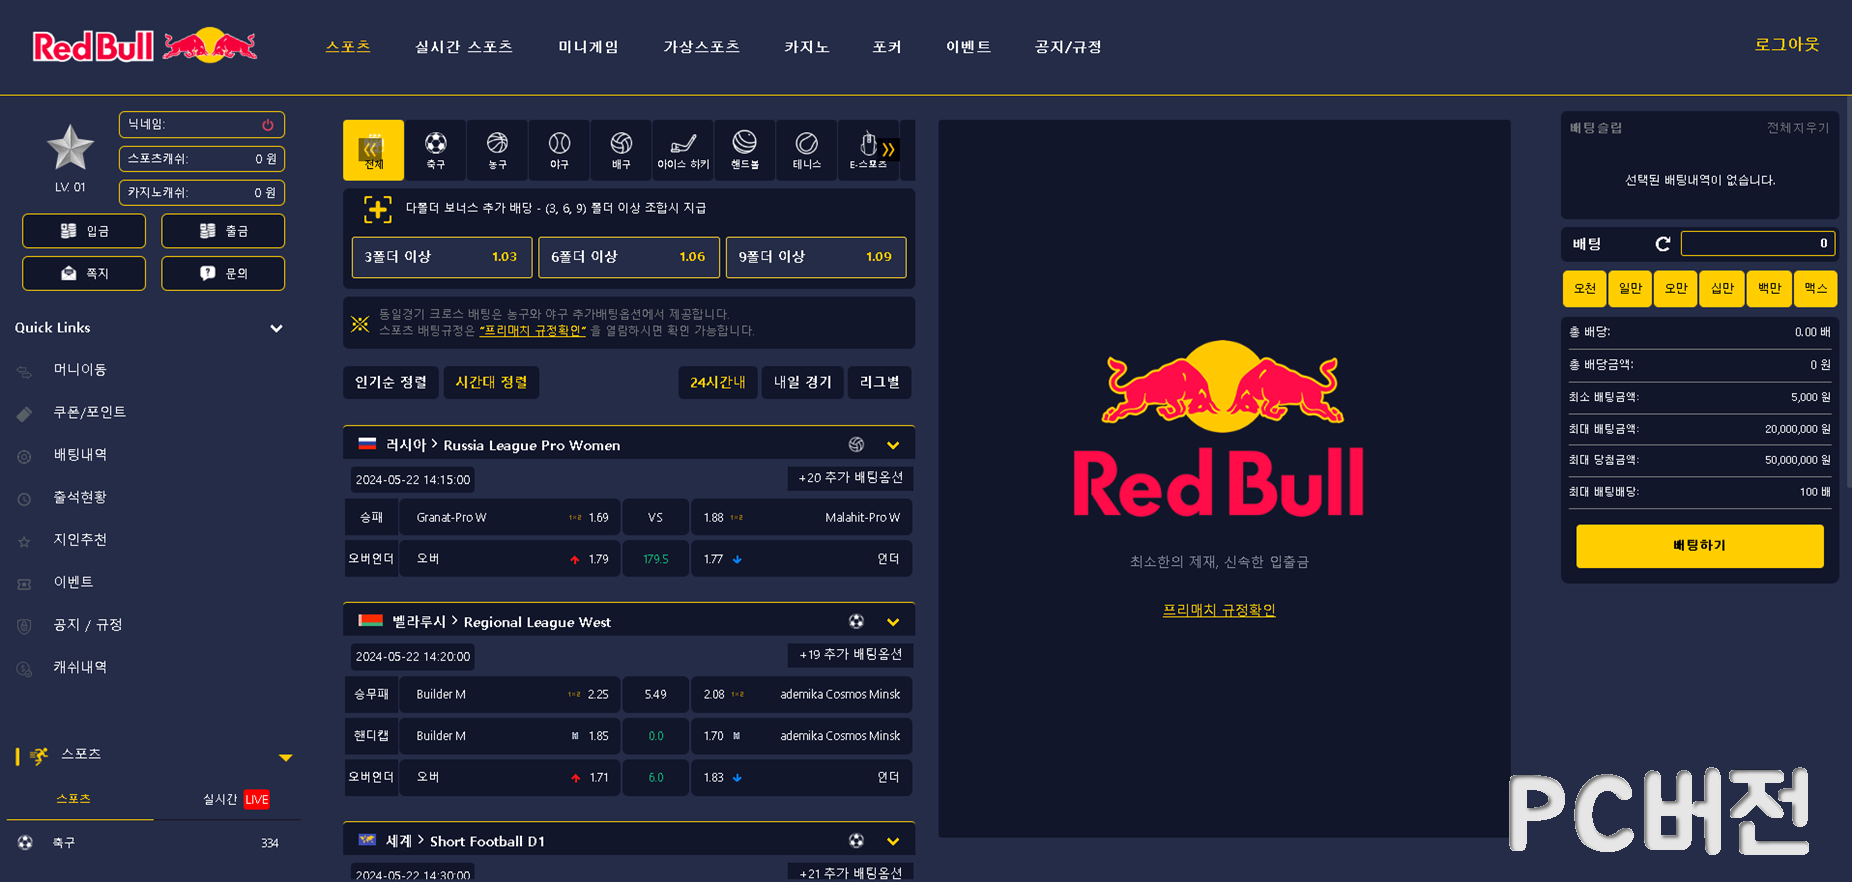Open the 포커 menu
The height and width of the screenshot is (882, 1852).
(x=887, y=47)
